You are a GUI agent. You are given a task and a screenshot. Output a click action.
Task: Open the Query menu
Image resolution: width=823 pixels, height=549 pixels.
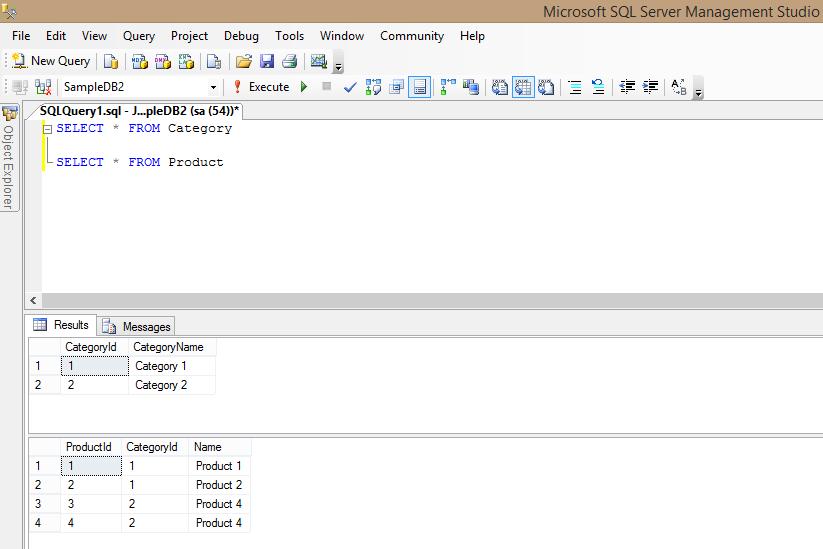click(x=139, y=36)
